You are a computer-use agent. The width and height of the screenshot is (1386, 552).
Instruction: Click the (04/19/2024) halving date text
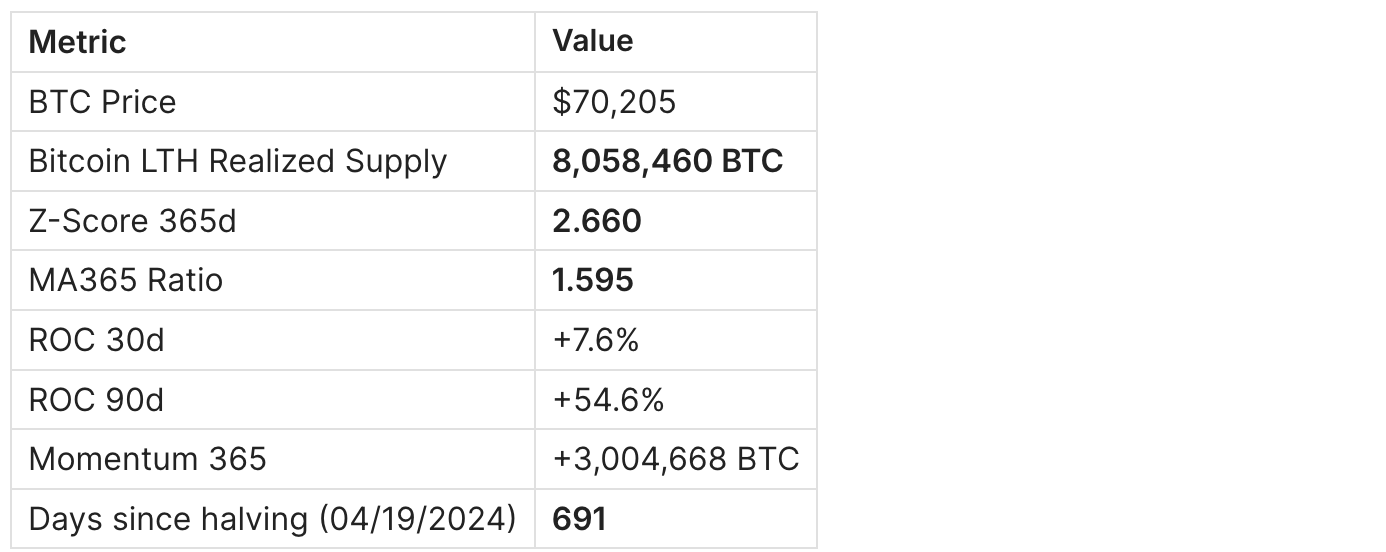point(418,519)
